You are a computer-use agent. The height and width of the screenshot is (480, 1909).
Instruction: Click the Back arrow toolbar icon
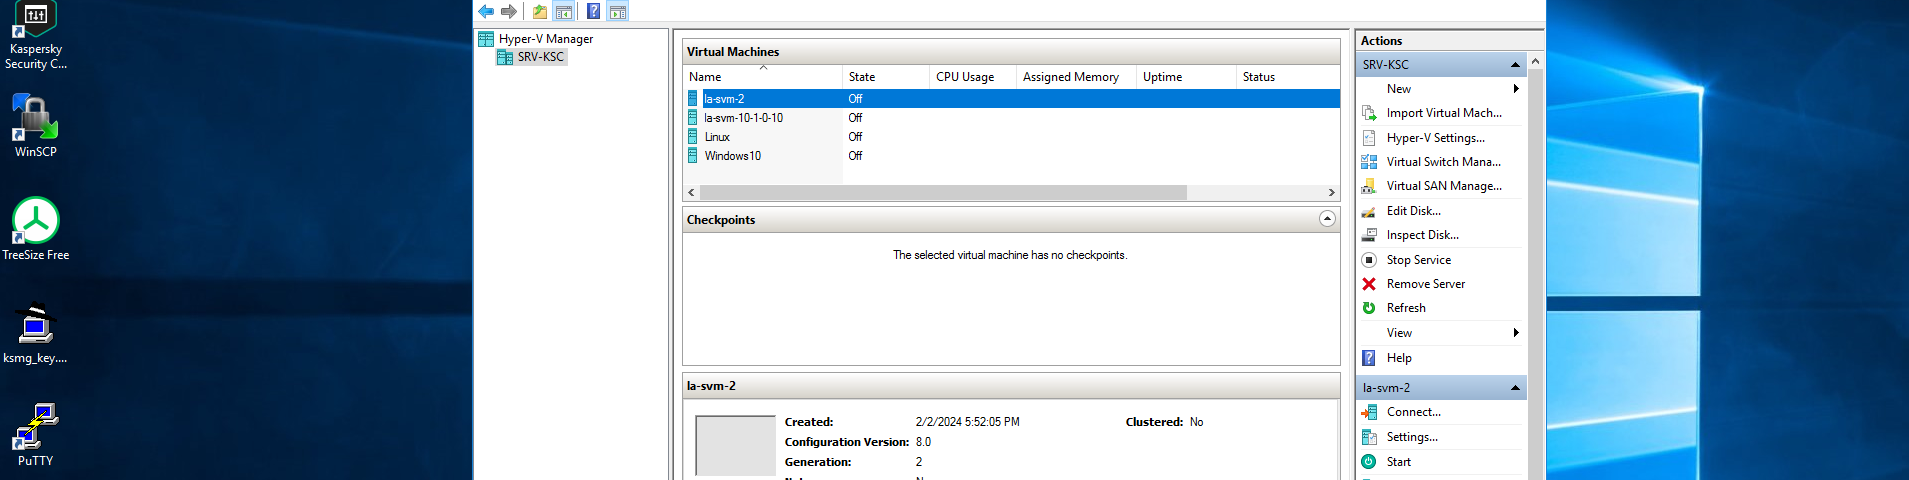[x=486, y=11]
